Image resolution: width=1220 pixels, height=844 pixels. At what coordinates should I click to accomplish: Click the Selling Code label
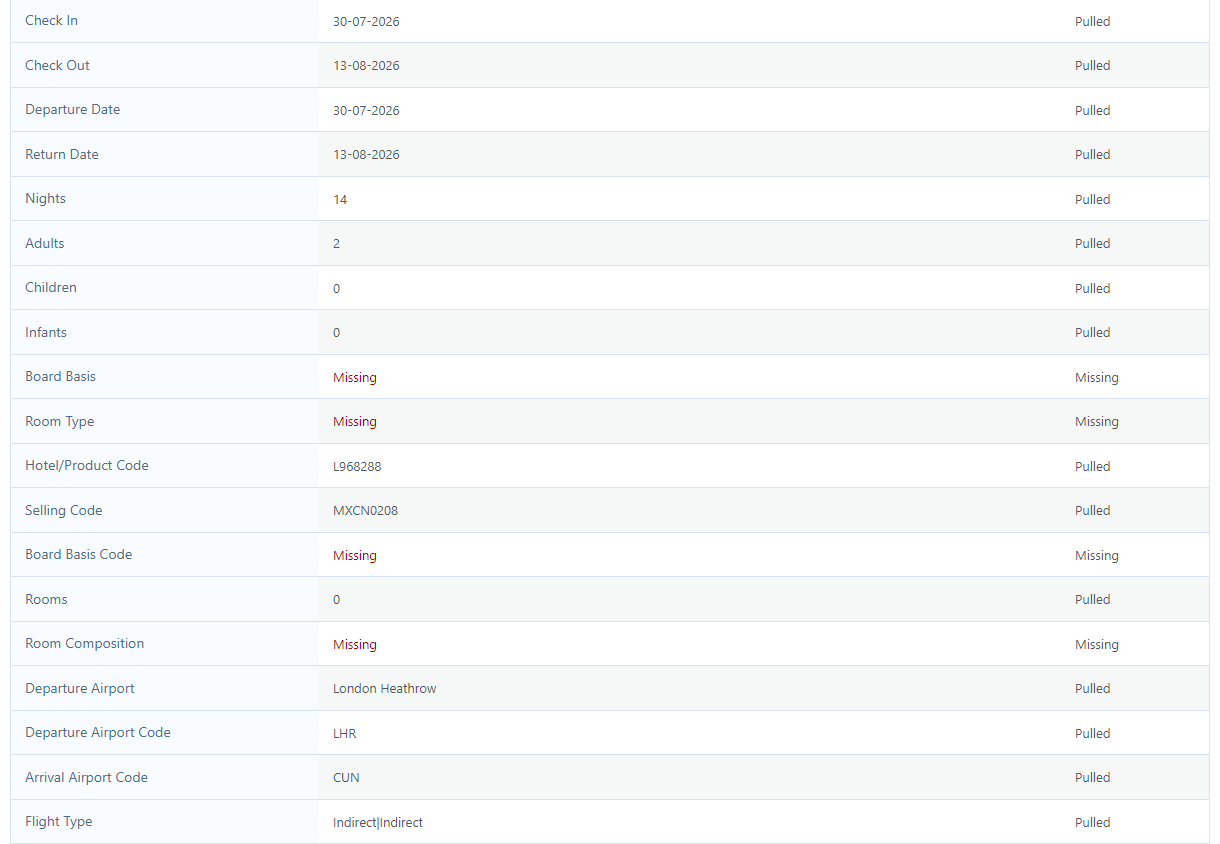(x=63, y=511)
